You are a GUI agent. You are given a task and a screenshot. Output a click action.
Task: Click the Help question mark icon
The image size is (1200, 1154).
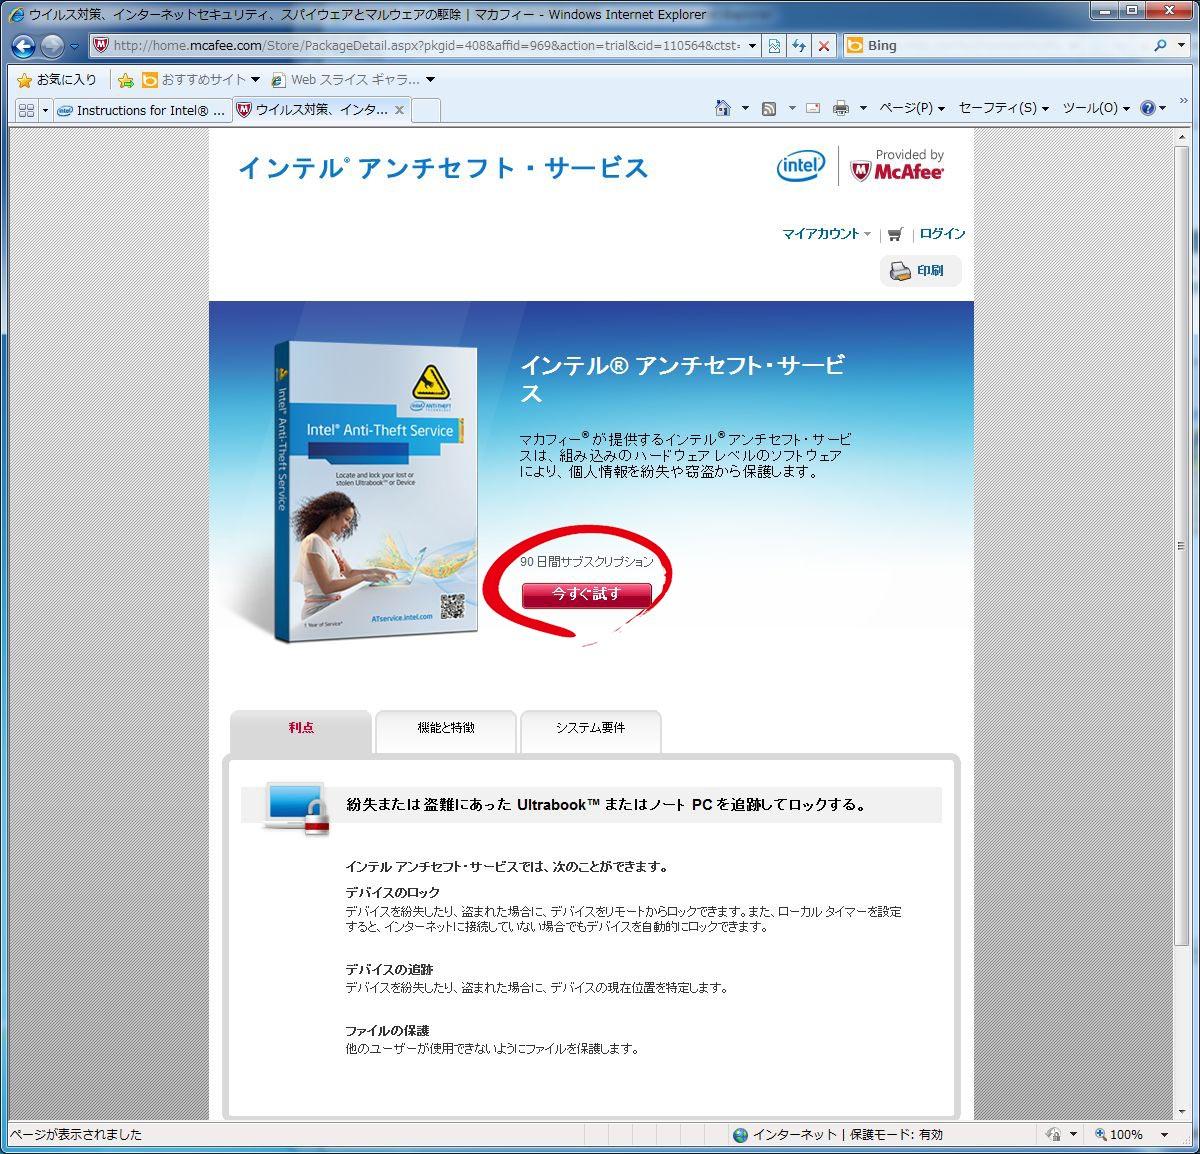tap(1148, 108)
